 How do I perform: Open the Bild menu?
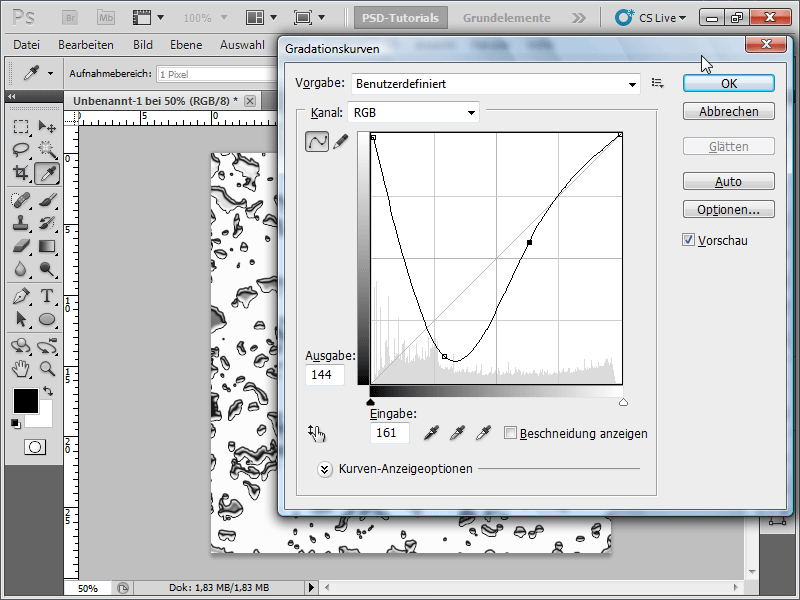point(143,45)
